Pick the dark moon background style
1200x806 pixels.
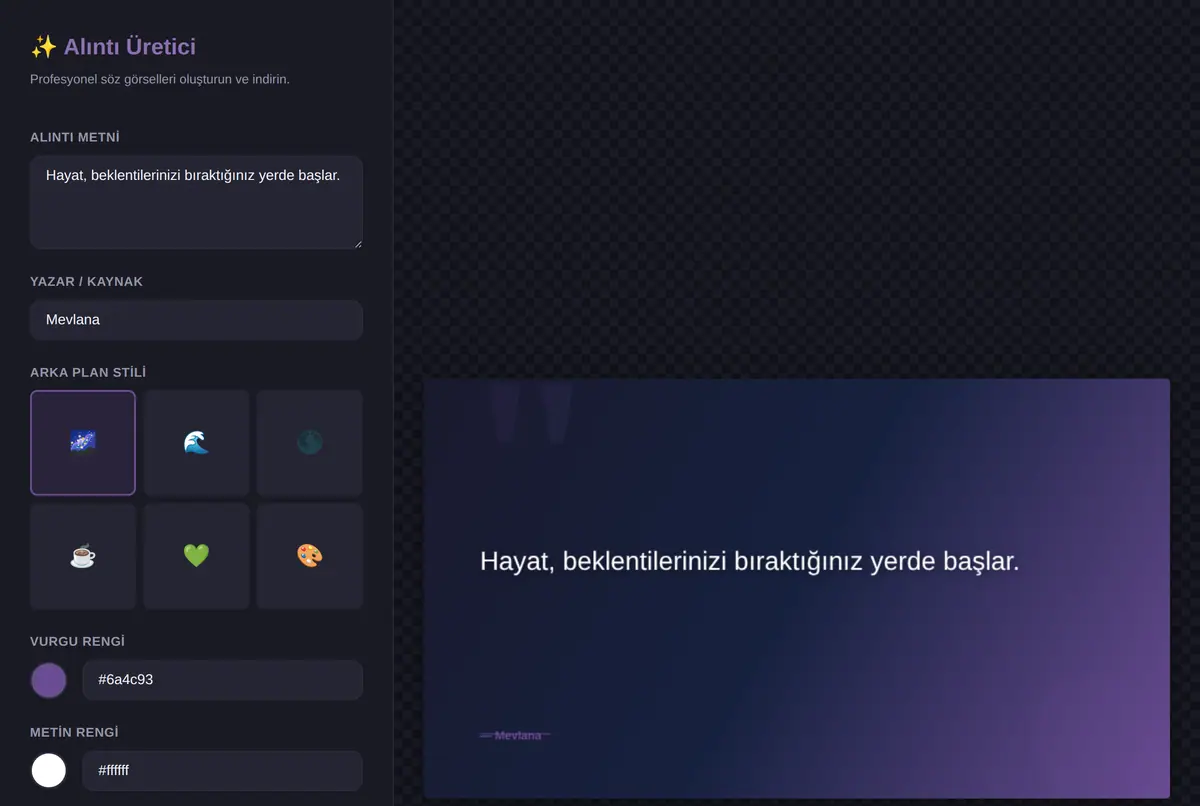[309, 442]
